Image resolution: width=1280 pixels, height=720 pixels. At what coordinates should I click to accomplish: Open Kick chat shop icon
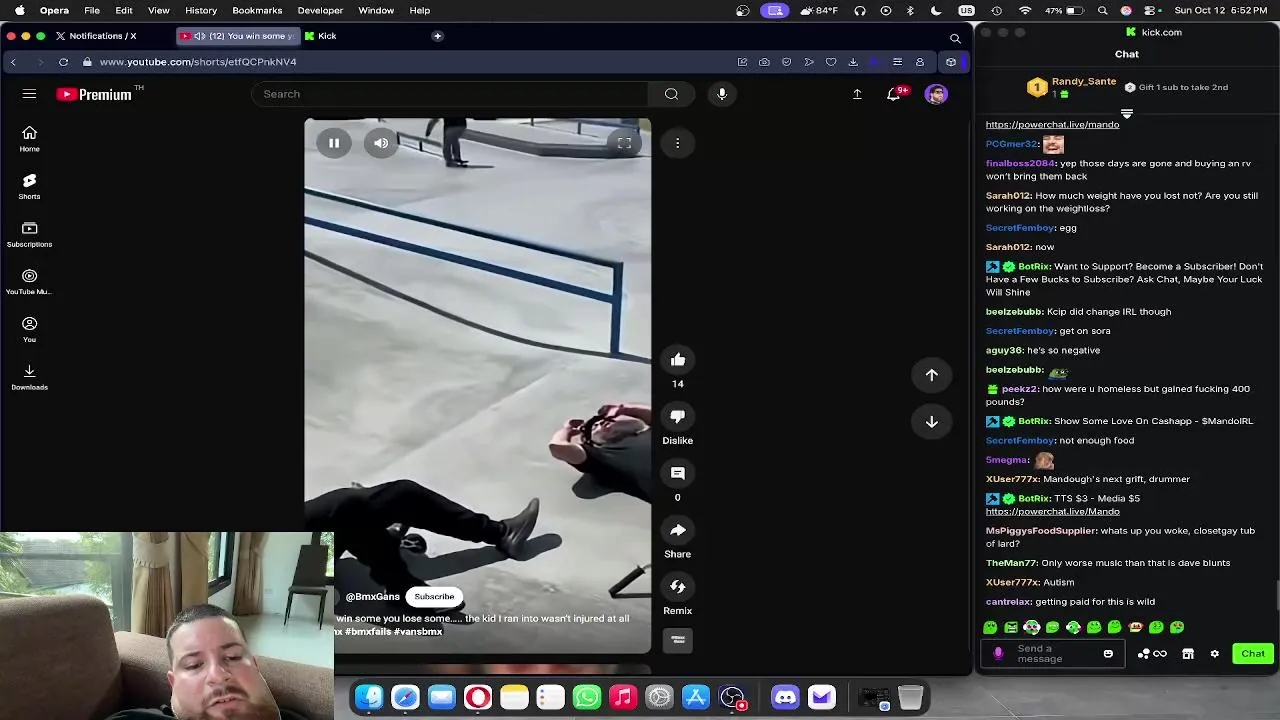click(1188, 654)
